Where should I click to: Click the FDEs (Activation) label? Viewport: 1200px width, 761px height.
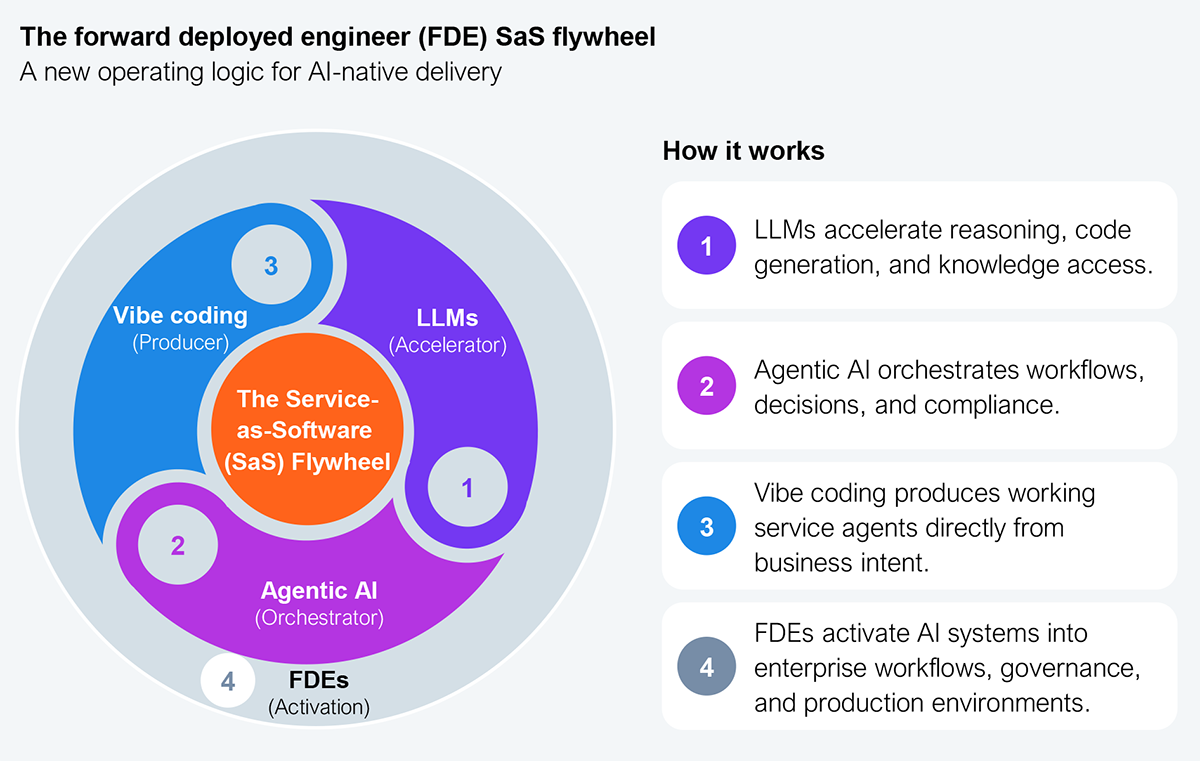(x=319, y=694)
